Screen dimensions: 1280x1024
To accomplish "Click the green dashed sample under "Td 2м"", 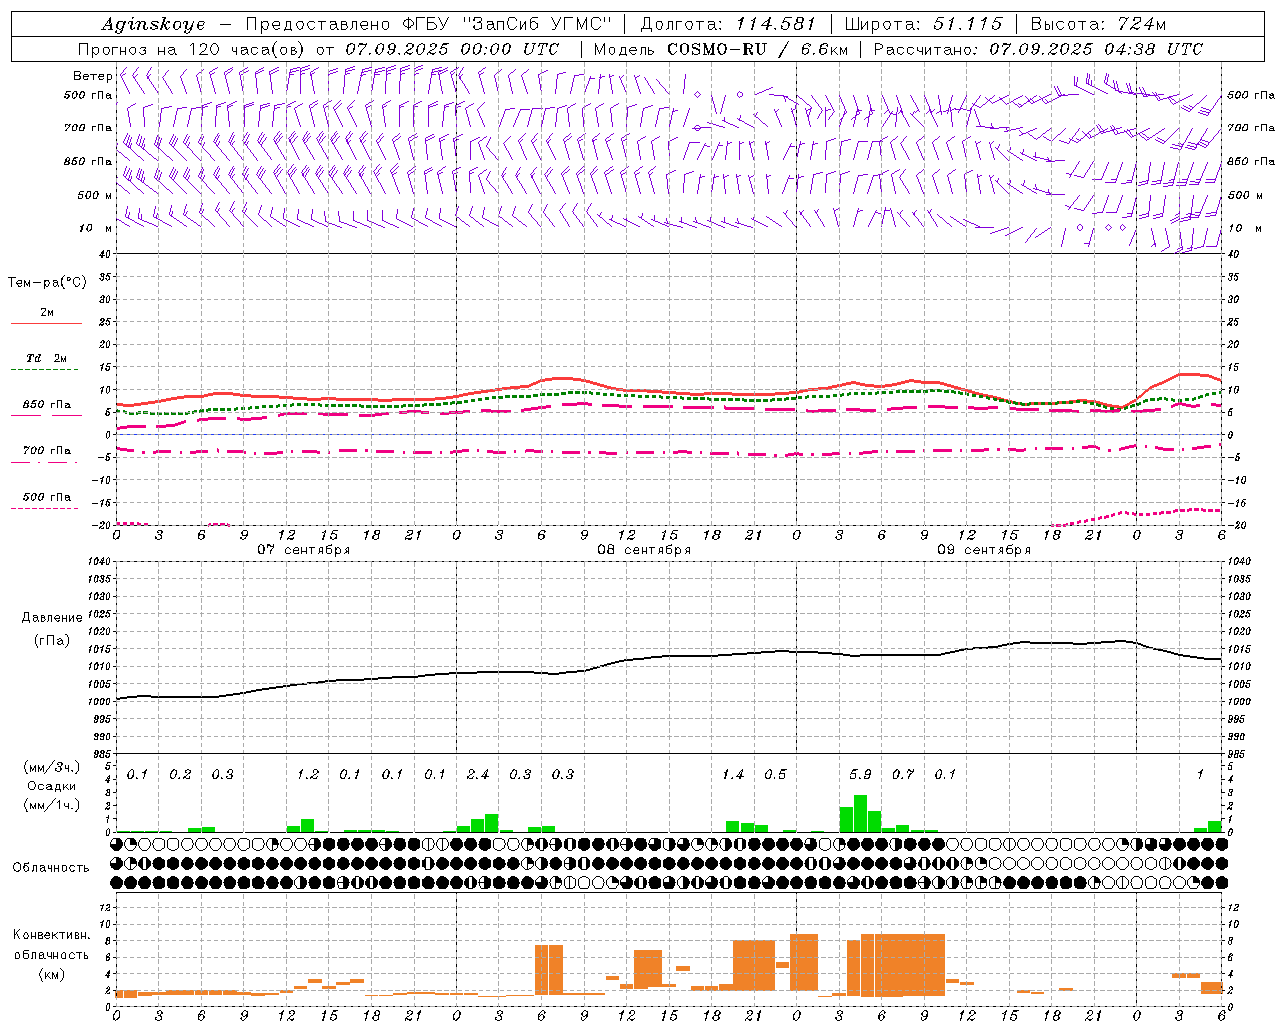I will [x=44, y=369].
